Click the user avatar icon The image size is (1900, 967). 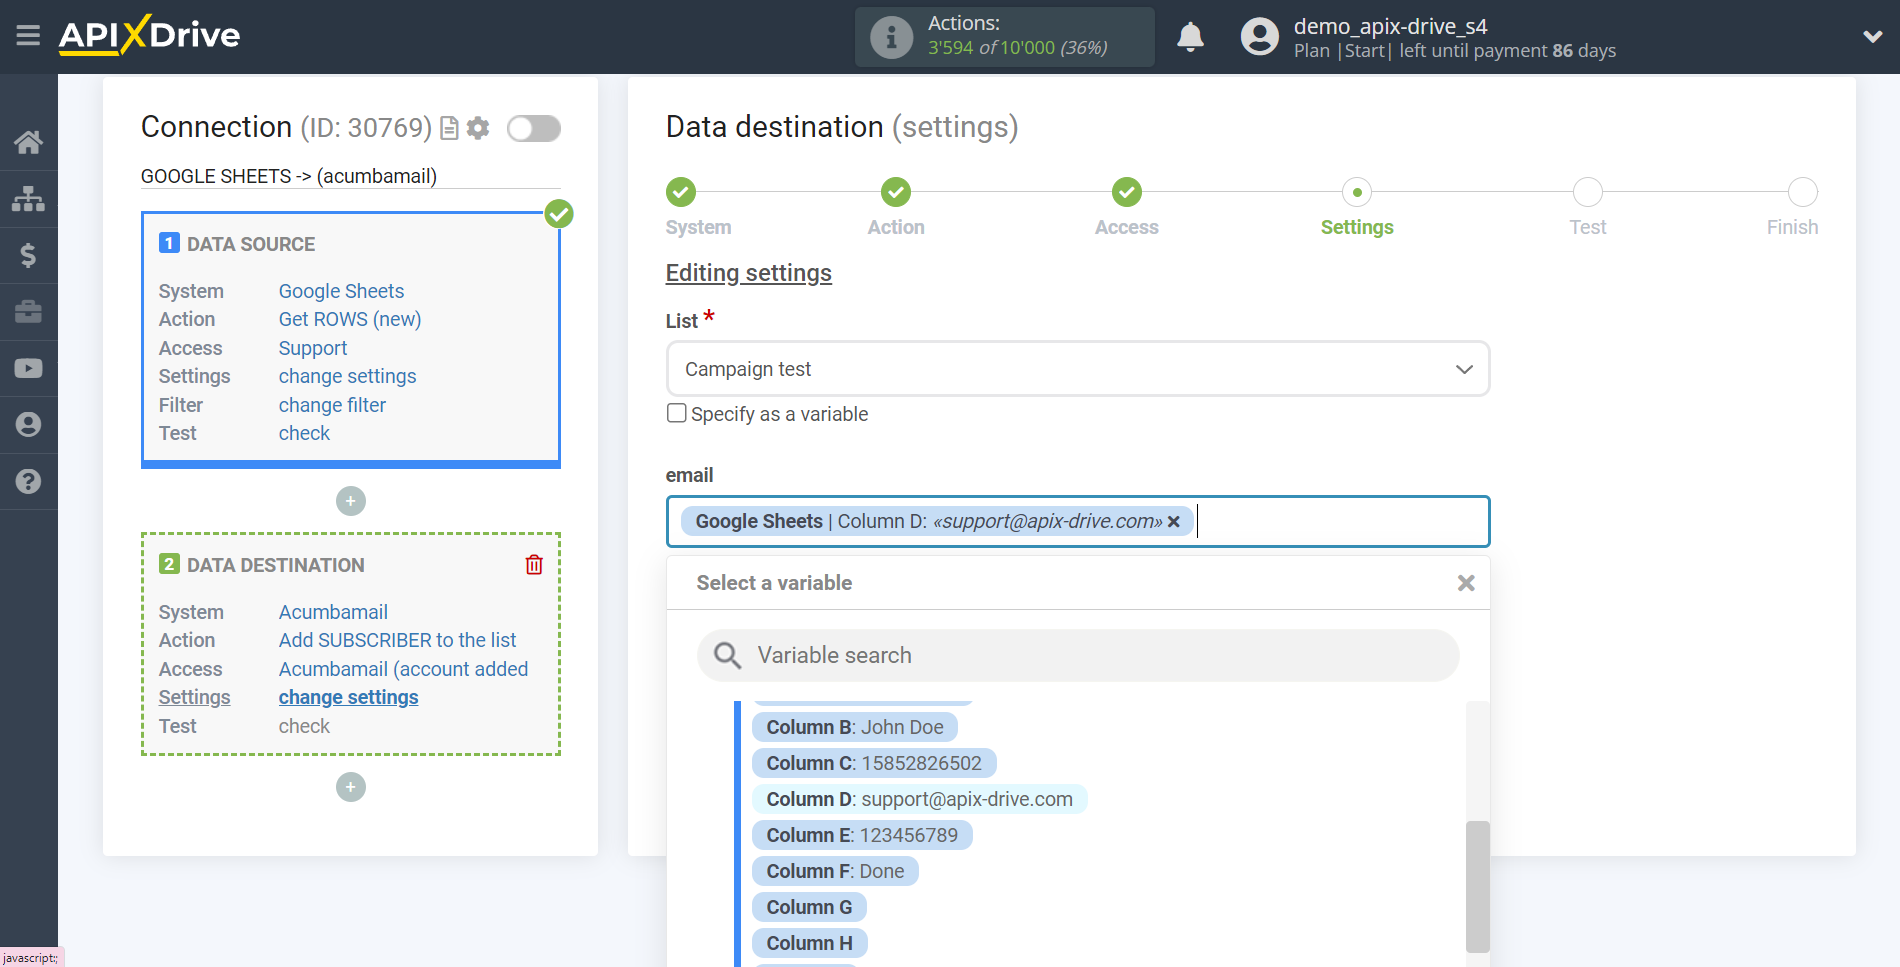pyautogui.click(x=1259, y=37)
